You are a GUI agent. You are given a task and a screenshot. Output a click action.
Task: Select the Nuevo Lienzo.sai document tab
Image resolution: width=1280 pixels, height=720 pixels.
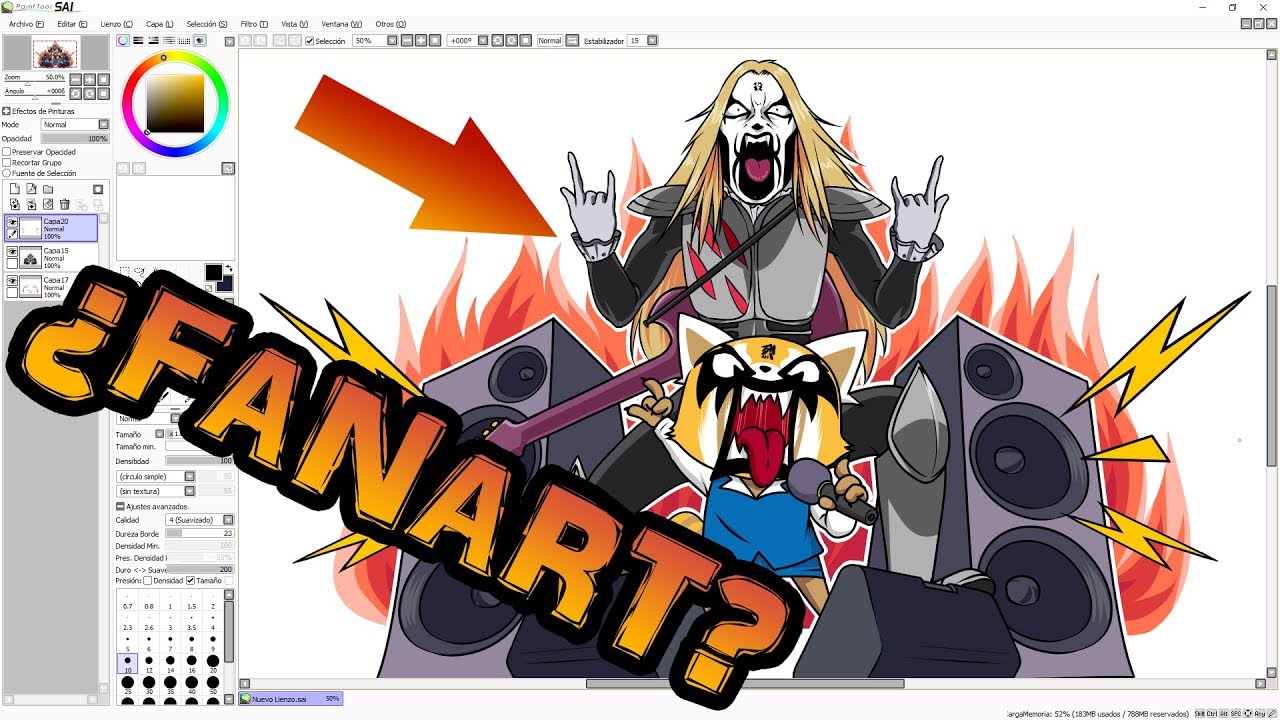[x=291, y=698]
